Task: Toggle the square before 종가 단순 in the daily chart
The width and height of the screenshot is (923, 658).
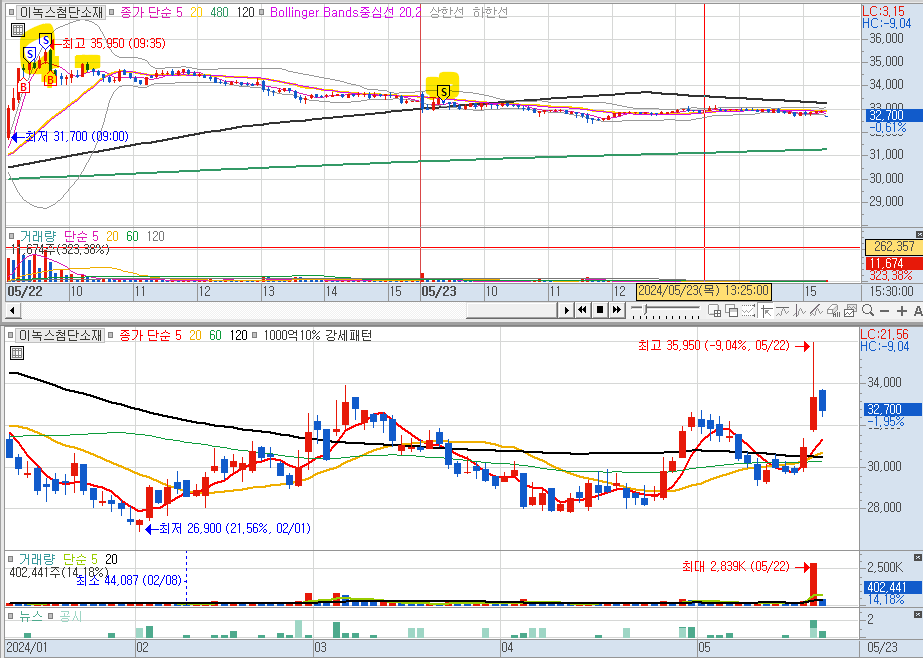Action: click(x=112, y=335)
